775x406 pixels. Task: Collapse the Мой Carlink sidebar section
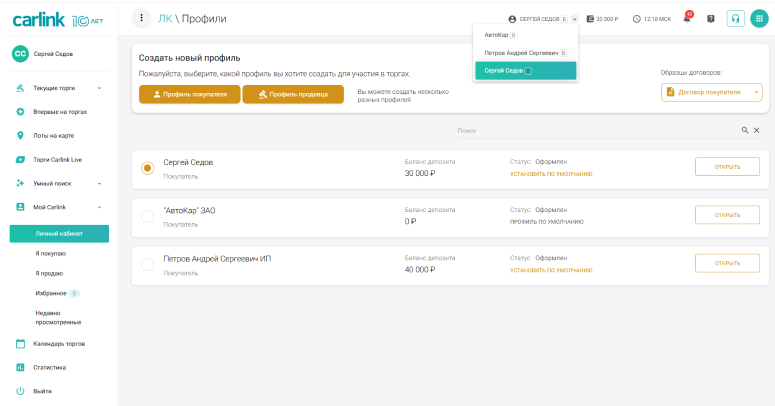(99, 207)
